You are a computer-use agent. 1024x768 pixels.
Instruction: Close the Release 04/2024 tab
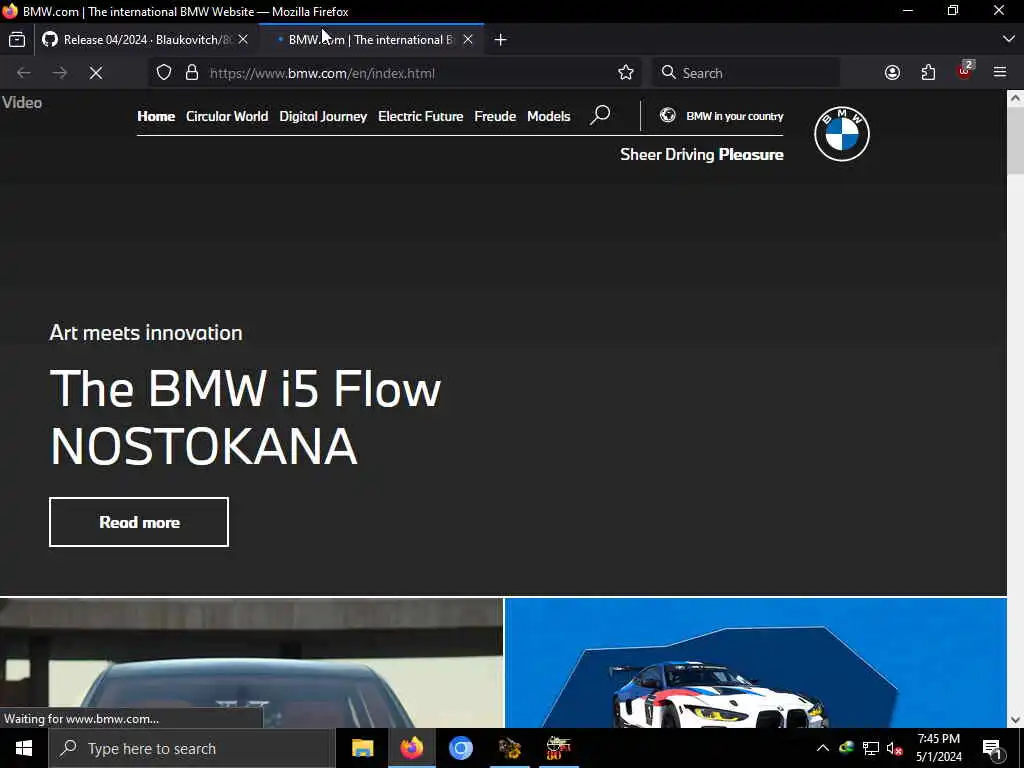[243, 40]
